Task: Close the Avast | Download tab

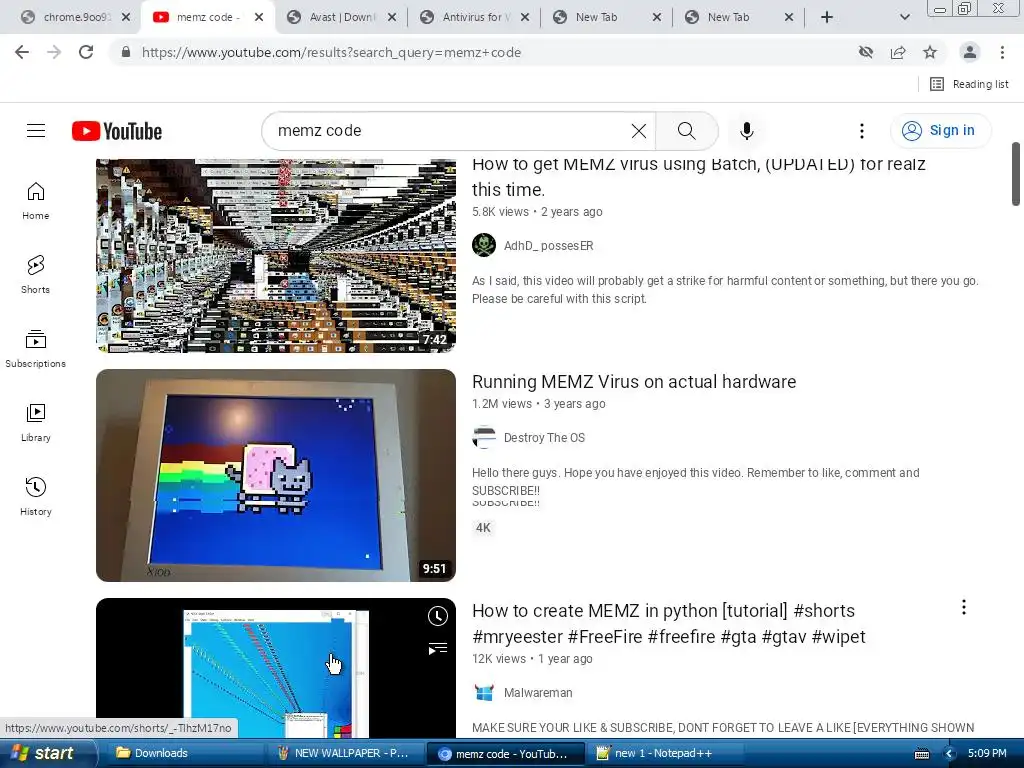Action: click(x=392, y=17)
